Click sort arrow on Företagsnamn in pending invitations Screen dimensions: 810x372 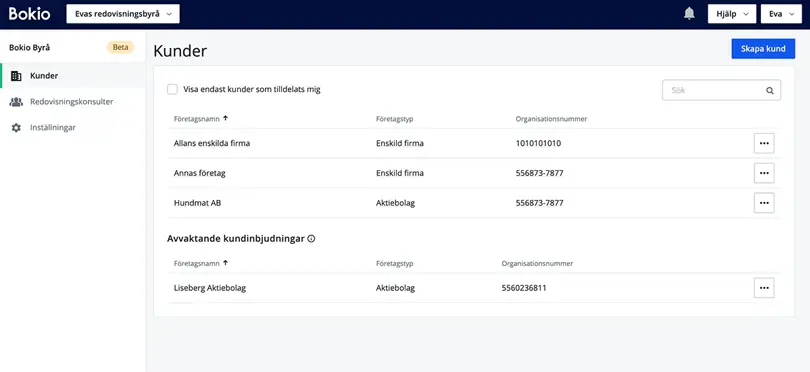tap(225, 263)
